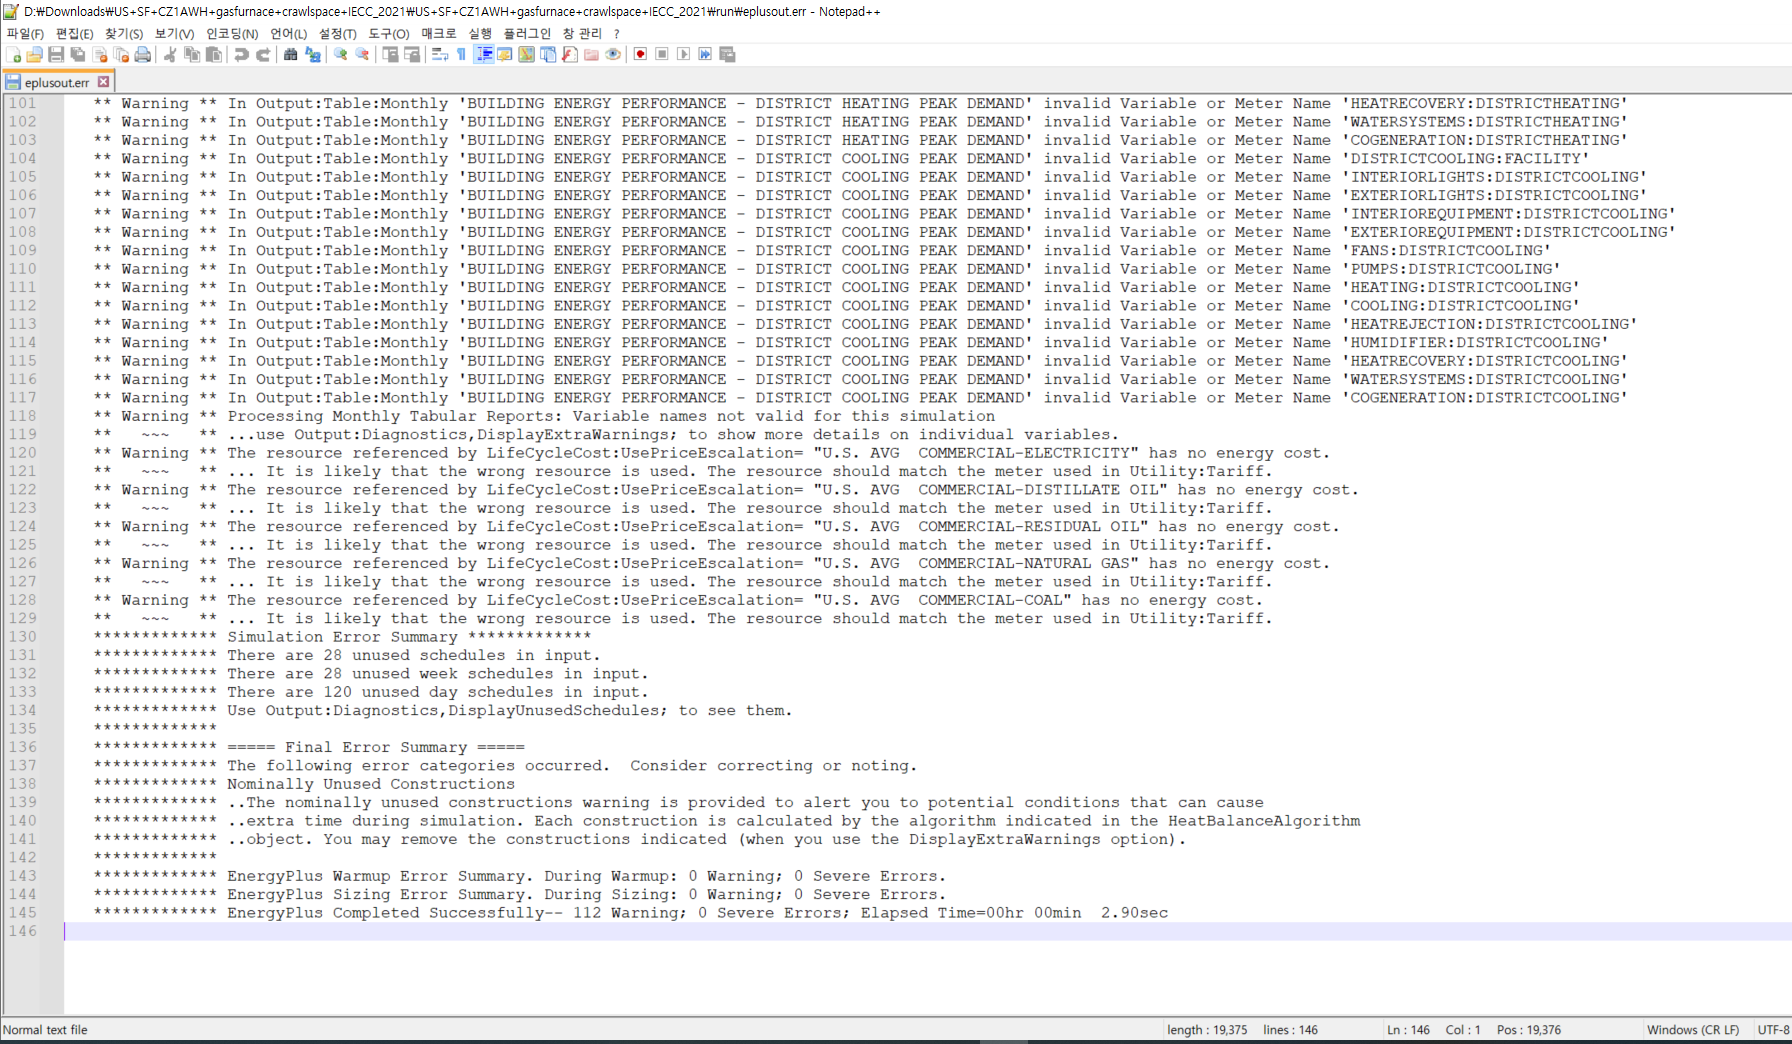1792x1044 pixels.
Task: Open the Folder as Workspace icon
Action: [591, 54]
